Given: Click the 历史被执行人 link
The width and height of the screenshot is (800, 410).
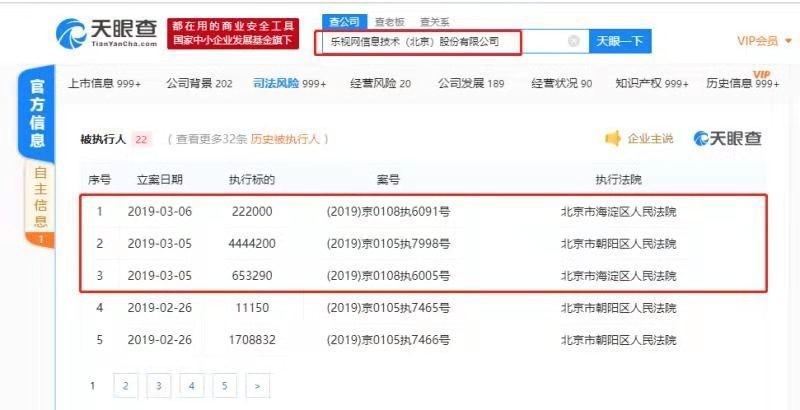Looking at the screenshot, I should [290, 139].
